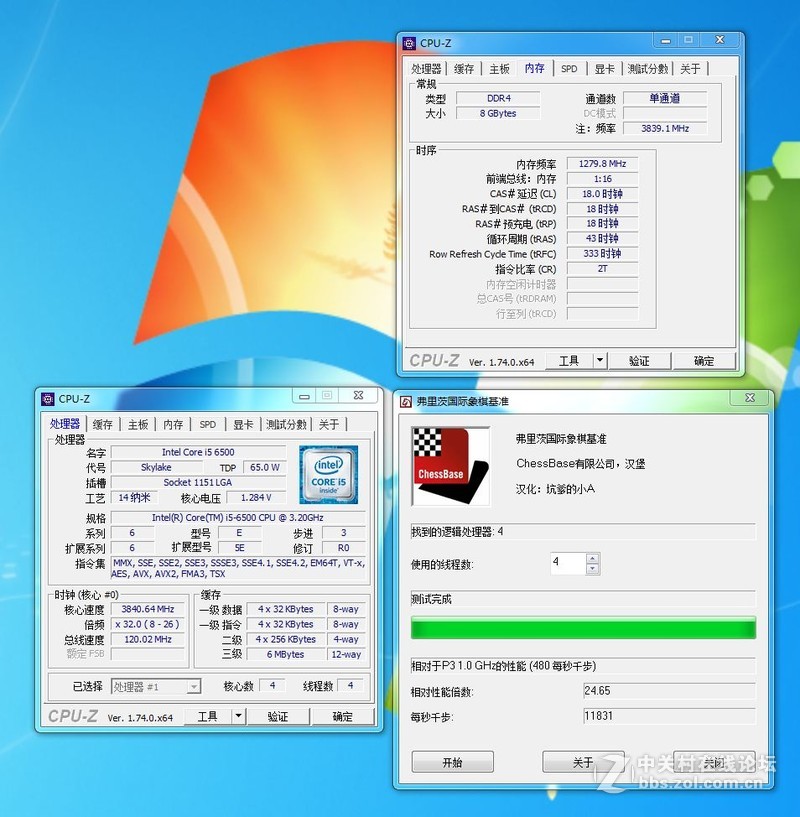Viewport: 800px width, 817px height.
Task: Click the Intel Core i5 inside logo
Action: click(328, 474)
